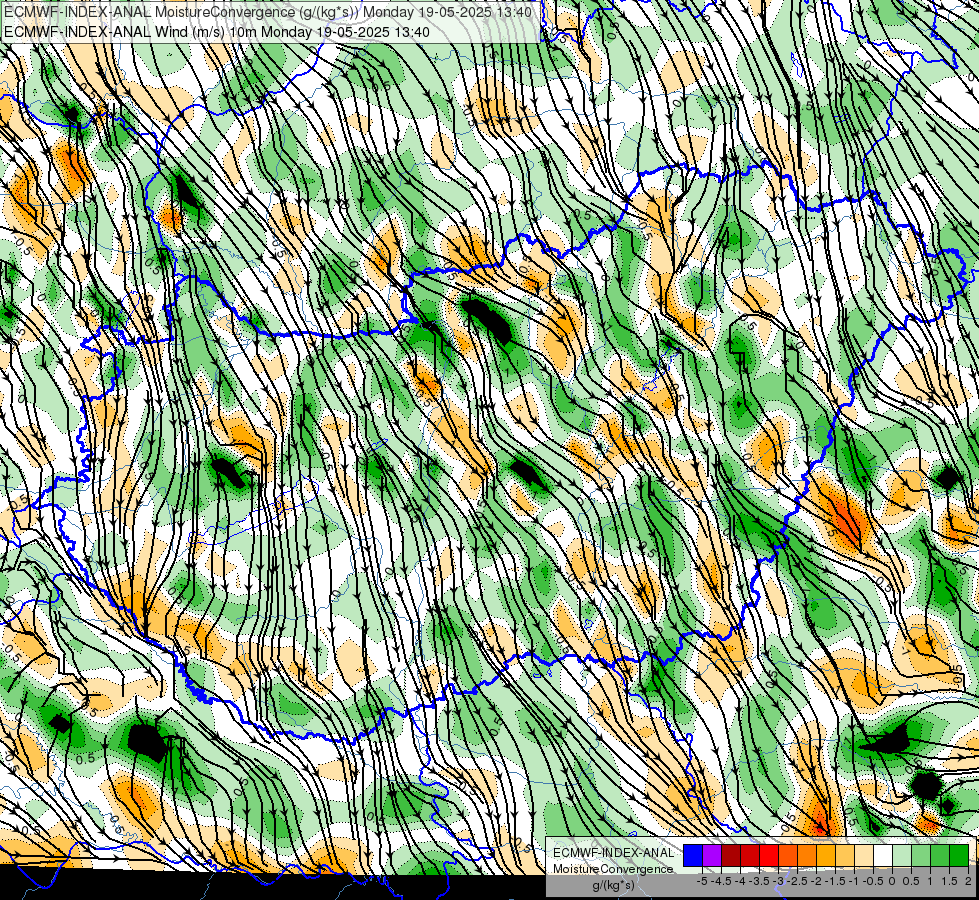
Task: Pick the dark red swatch between -4.5 and -4
Action: point(731,856)
